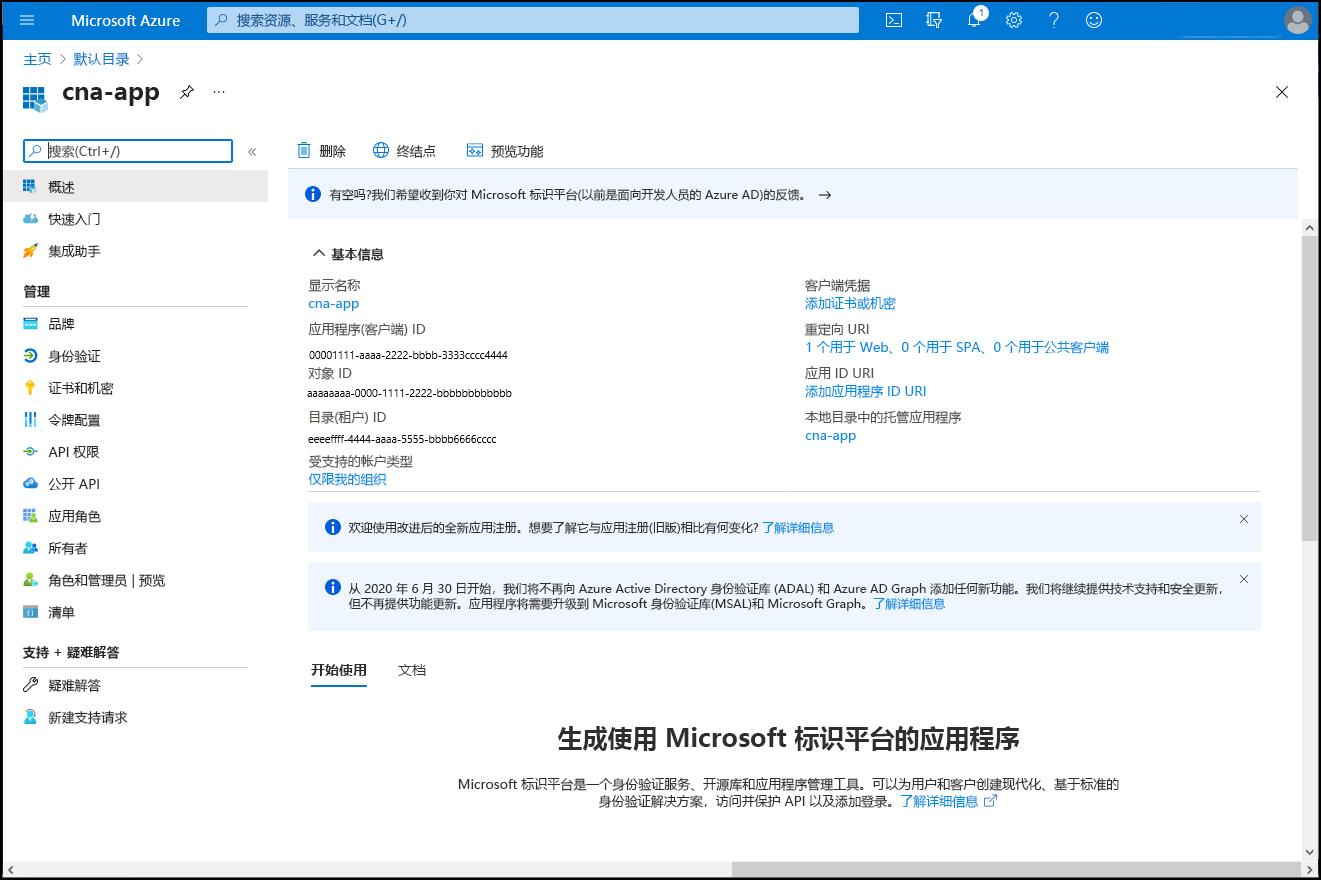Click the 删除 toolbar button
The height and width of the screenshot is (880, 1321).
coord(321,151)
